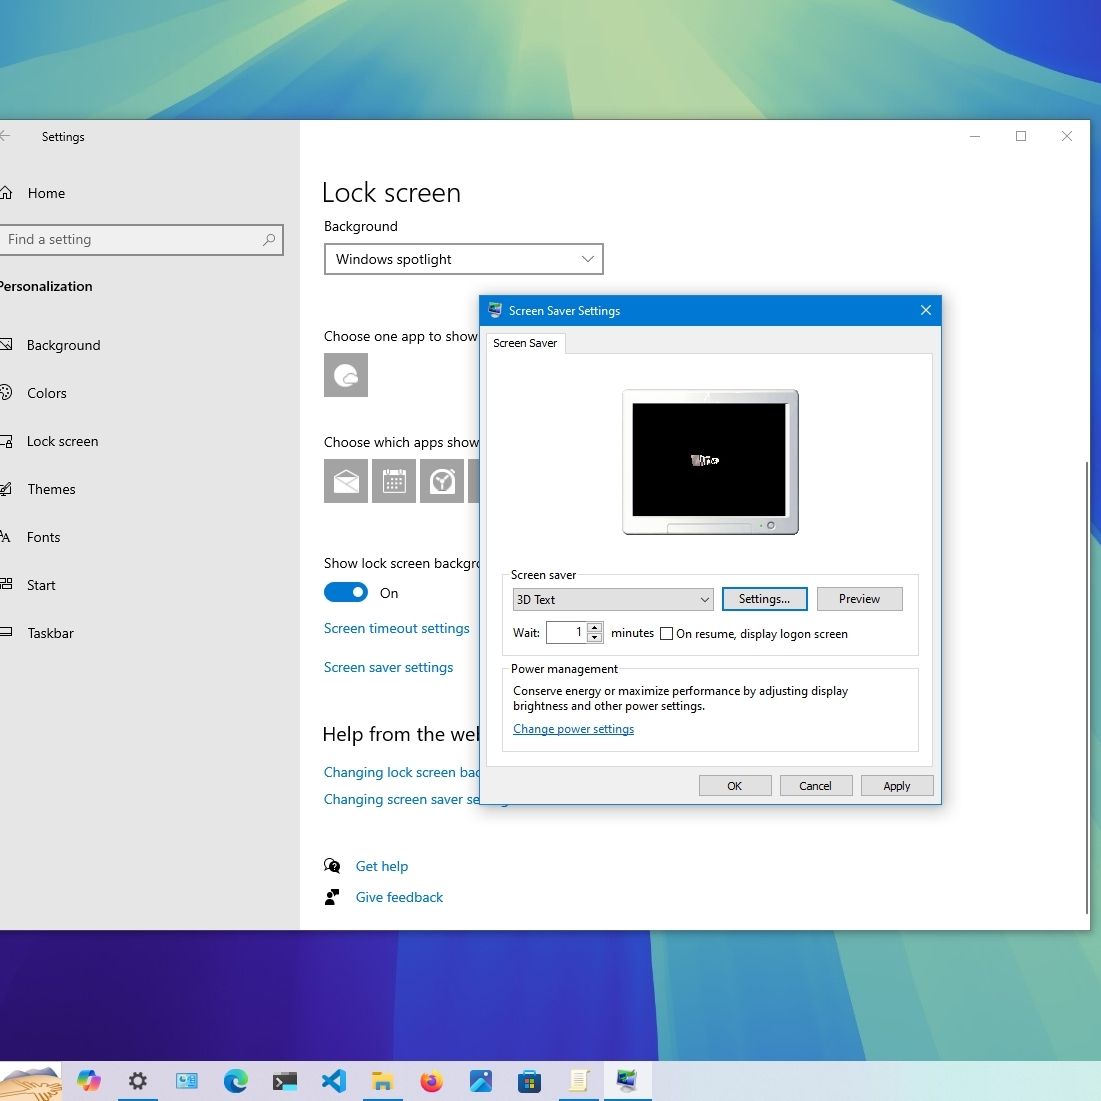The image size is (1101, 1101).
Task: Go to Background personalization page
Action: (53, 345)
